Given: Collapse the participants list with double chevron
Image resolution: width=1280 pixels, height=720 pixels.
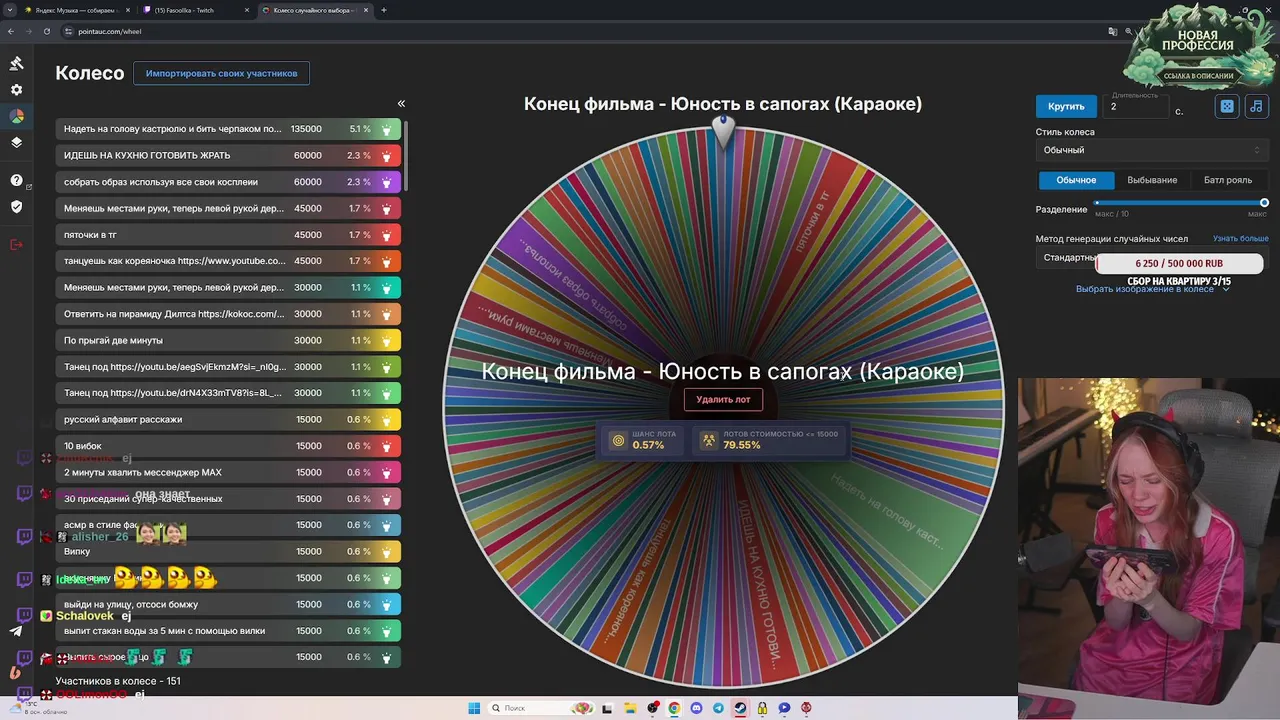Looking at the screenshot, I should point(401,104).
